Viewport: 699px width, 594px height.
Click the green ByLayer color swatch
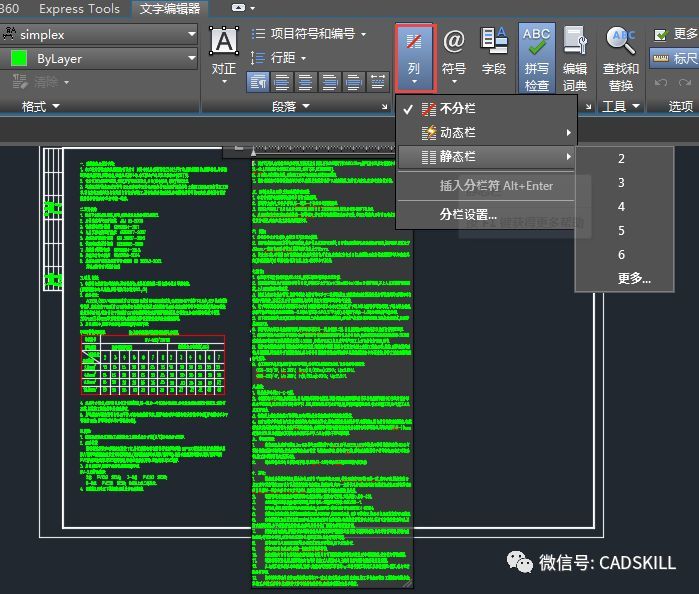tap(18, 58)
